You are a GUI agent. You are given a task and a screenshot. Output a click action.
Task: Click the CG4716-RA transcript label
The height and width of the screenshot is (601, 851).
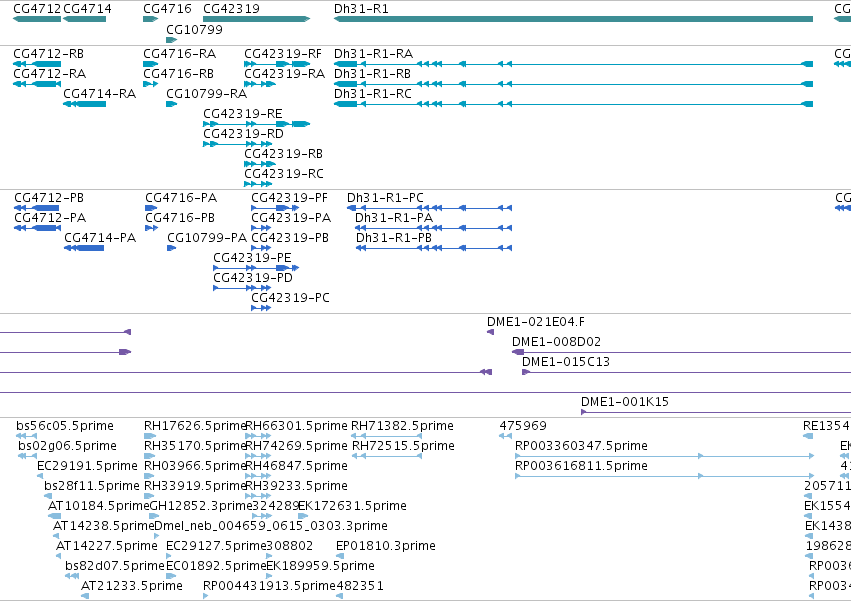180,54
